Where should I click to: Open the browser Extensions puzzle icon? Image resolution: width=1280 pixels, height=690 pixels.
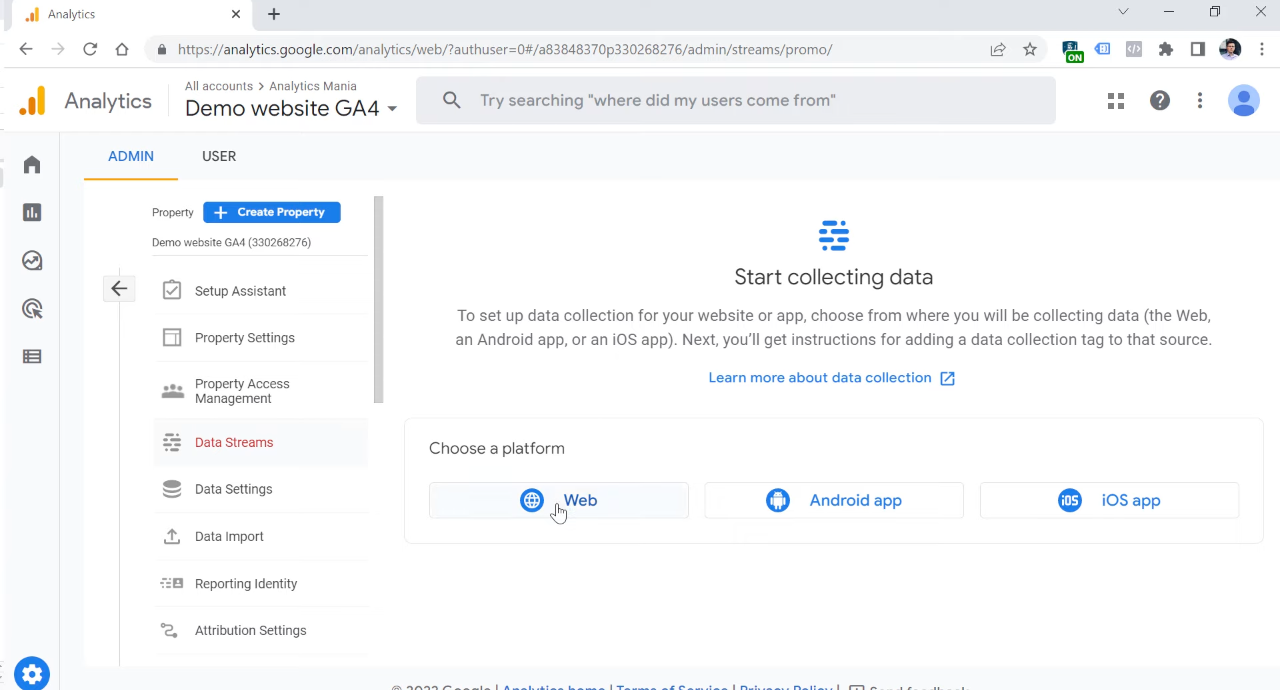point(1166,49)
